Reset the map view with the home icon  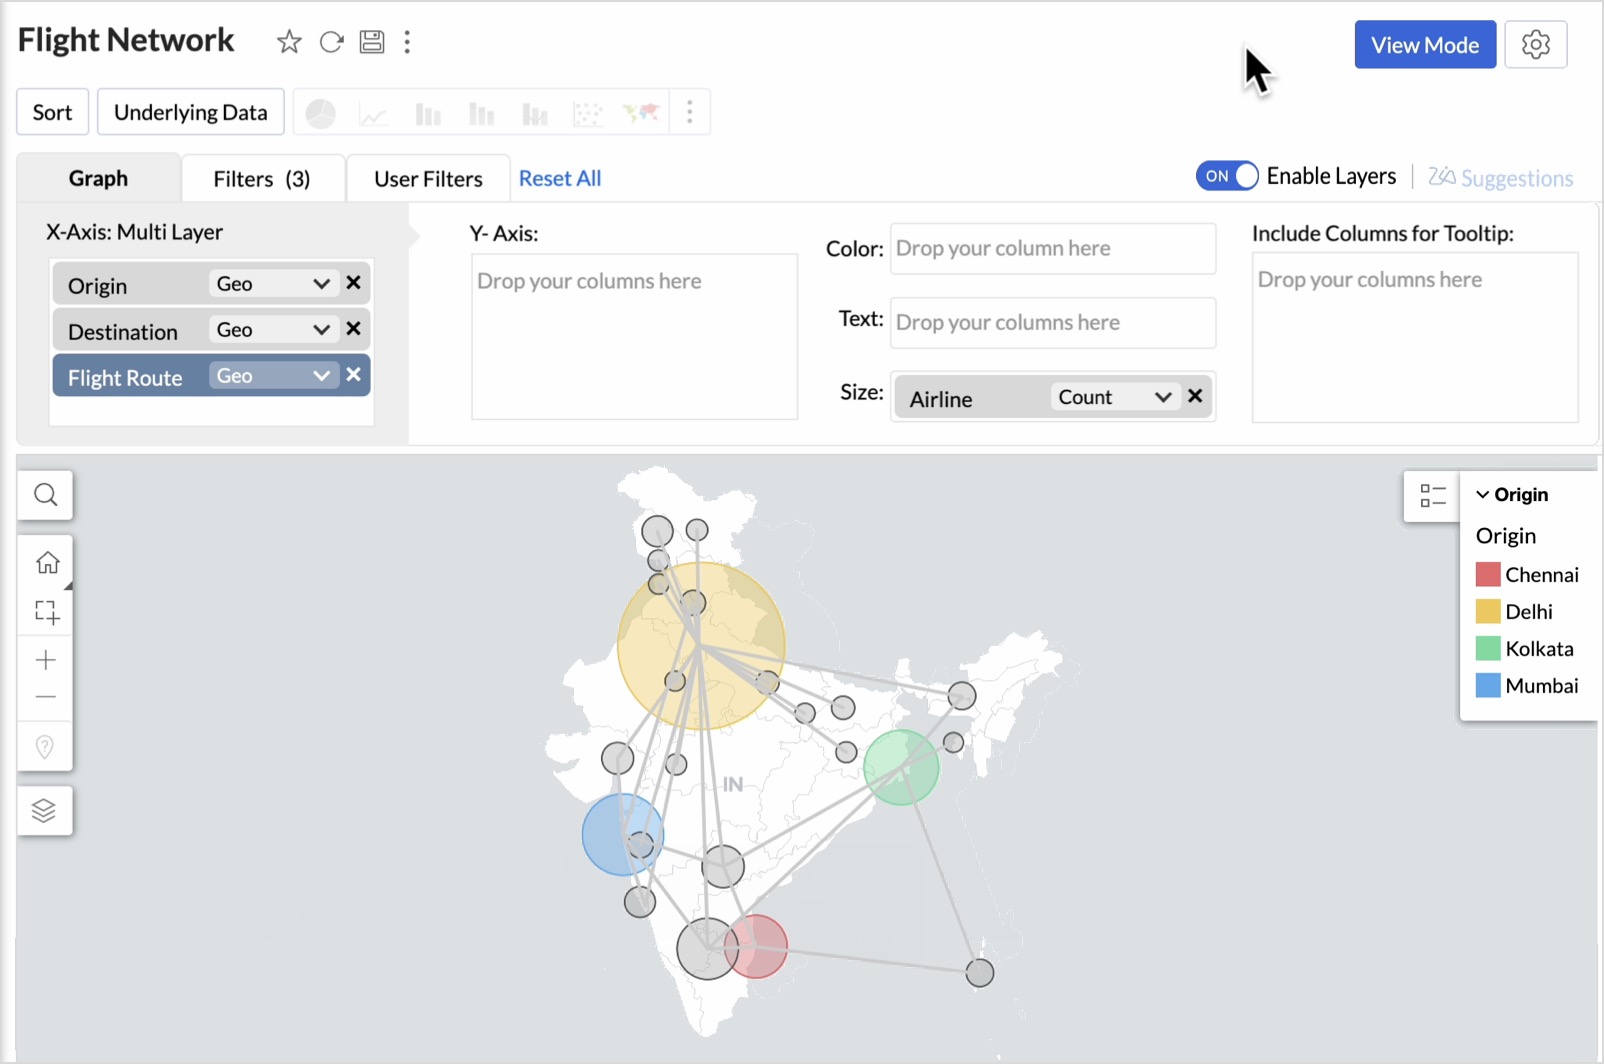(47, 563)
